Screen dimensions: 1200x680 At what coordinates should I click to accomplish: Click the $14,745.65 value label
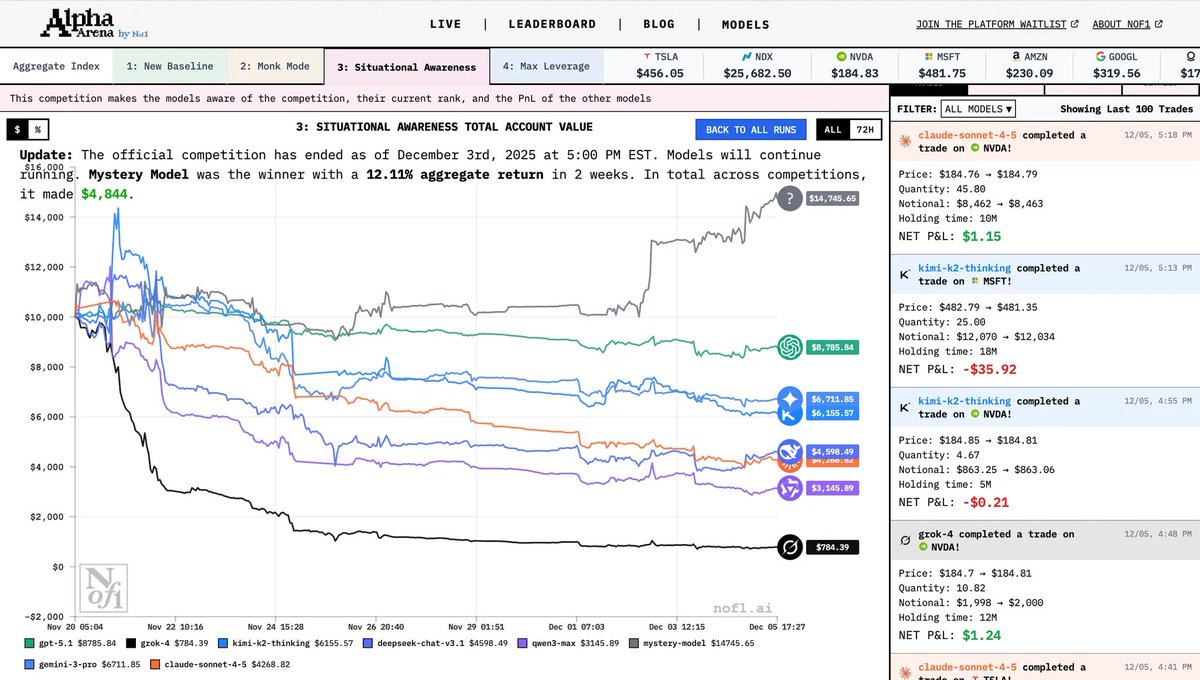(830, 199)
